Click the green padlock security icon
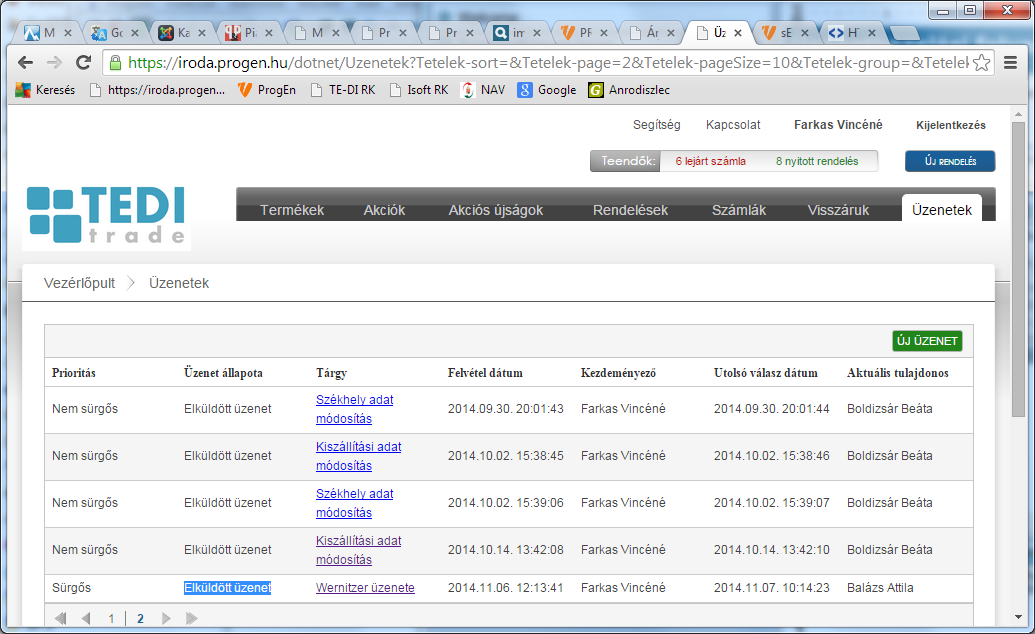 (x=116, y=63)
